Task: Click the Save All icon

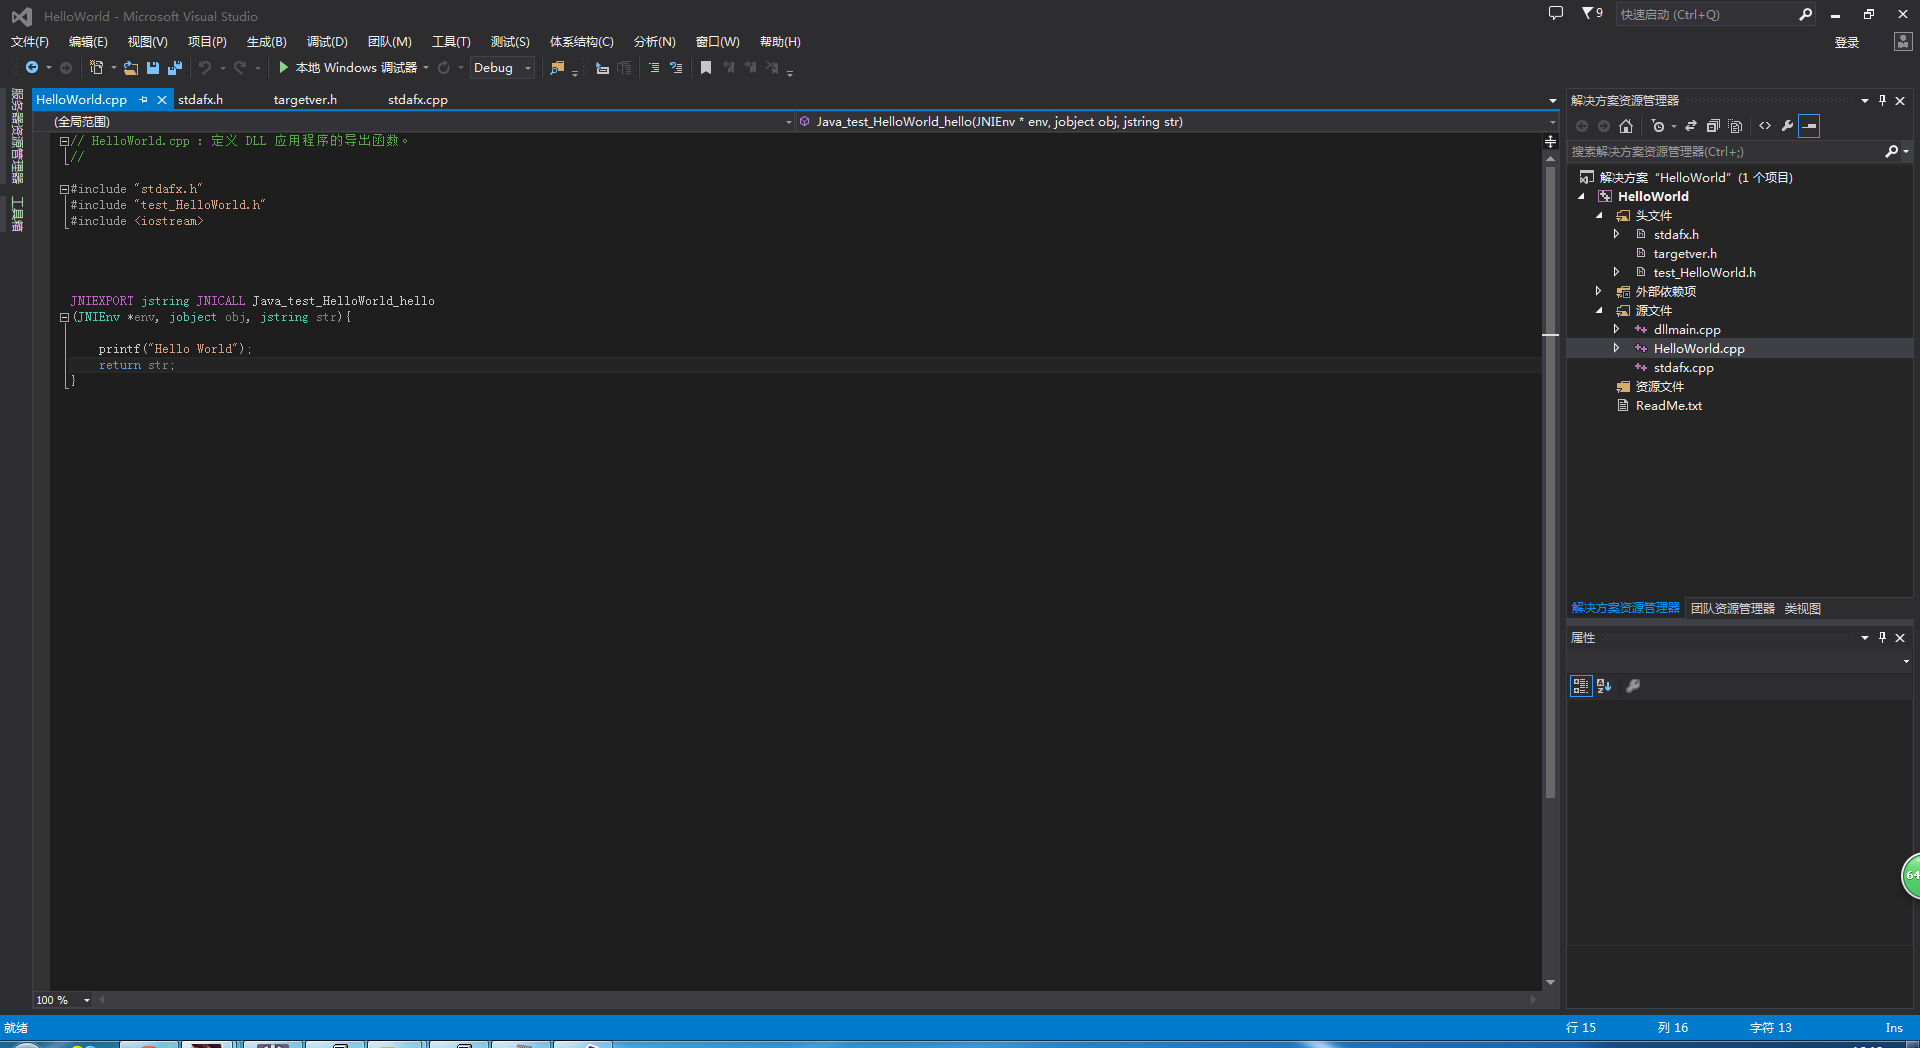Action: 175,68
